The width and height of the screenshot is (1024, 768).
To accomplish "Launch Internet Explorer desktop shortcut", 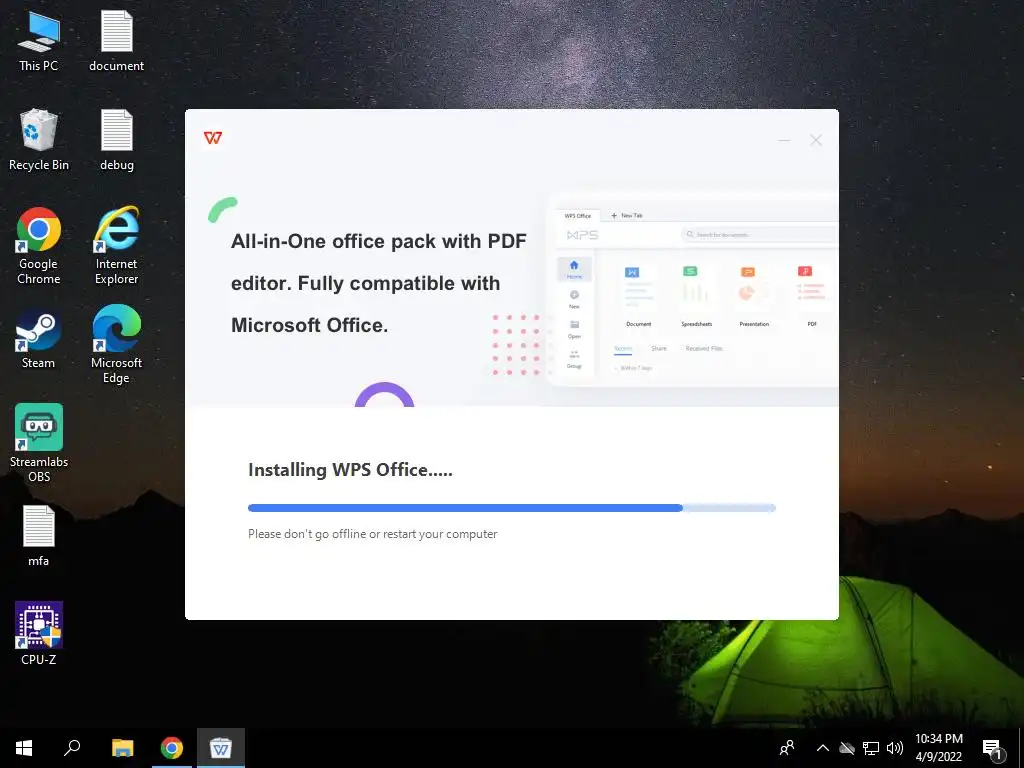I will pyautogui.click(x=116, y=246).
